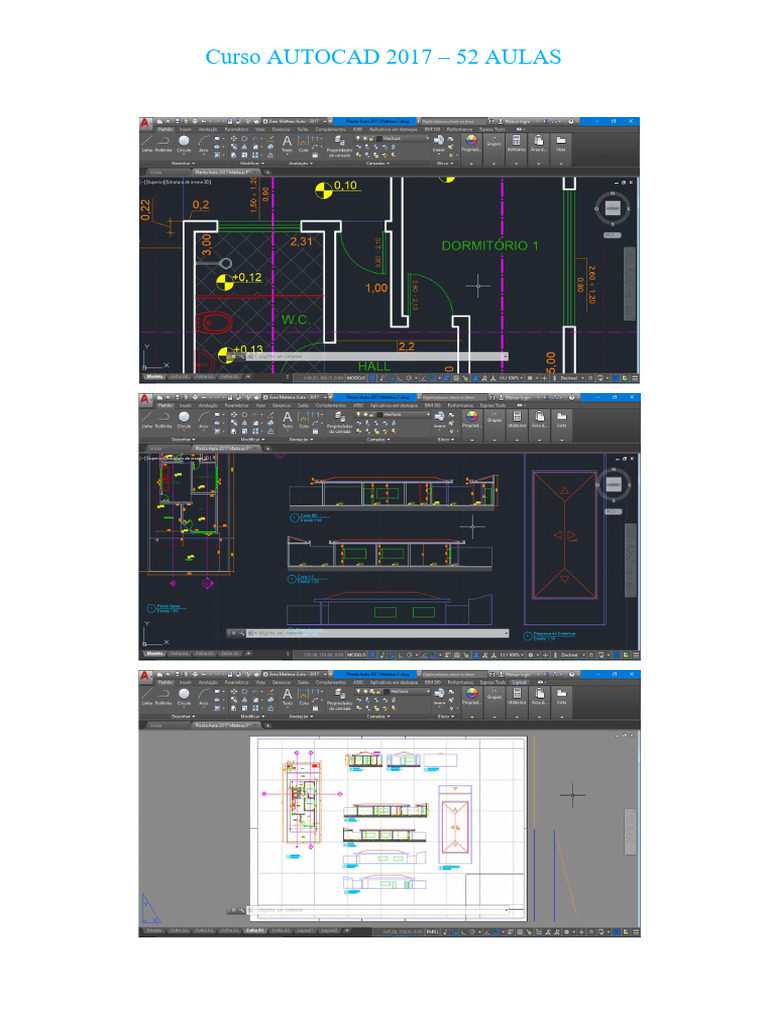
Task: Open the Vista panel icon in first screenshot
Action: pos(560,143)
